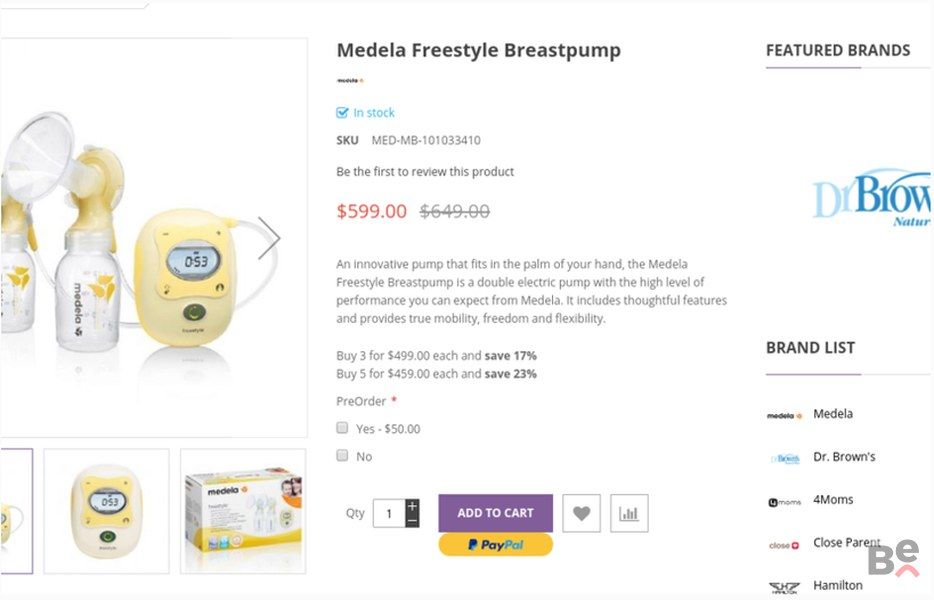Select the Medela box packaging thumbnail
This screenshot has width=934, height=600.
point(243,510)
